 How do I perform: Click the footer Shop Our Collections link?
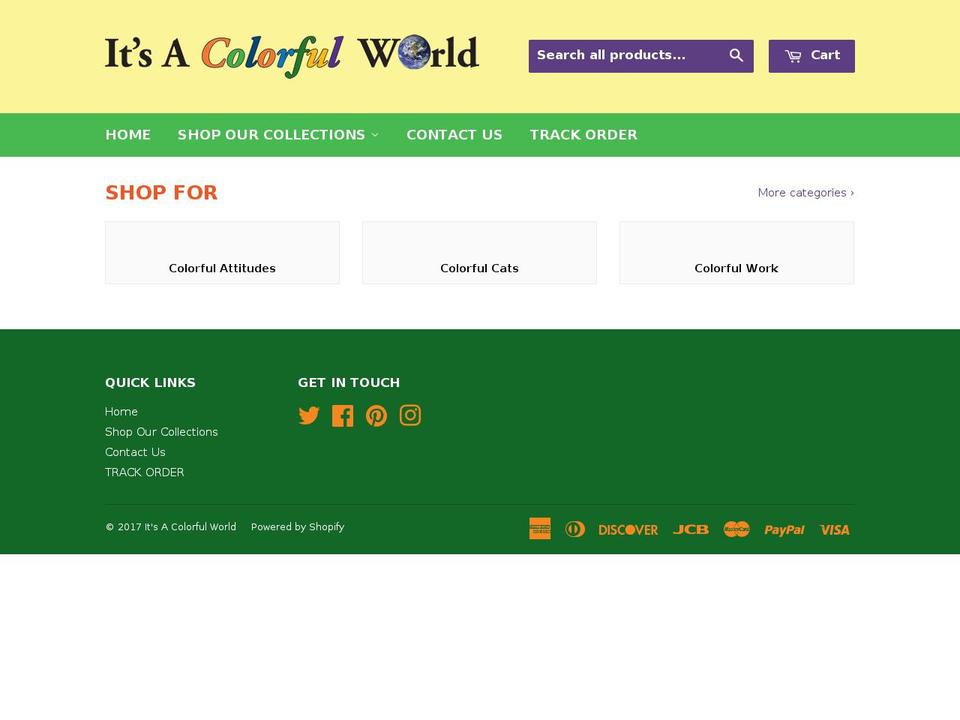pyautogui.click(x=161, y=432)
